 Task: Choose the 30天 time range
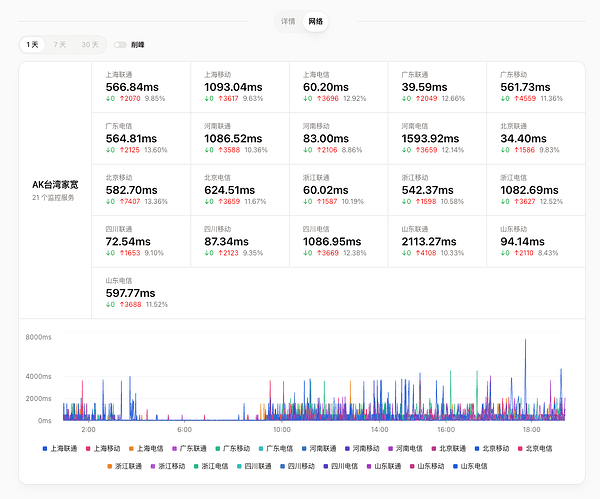(90, 45)
